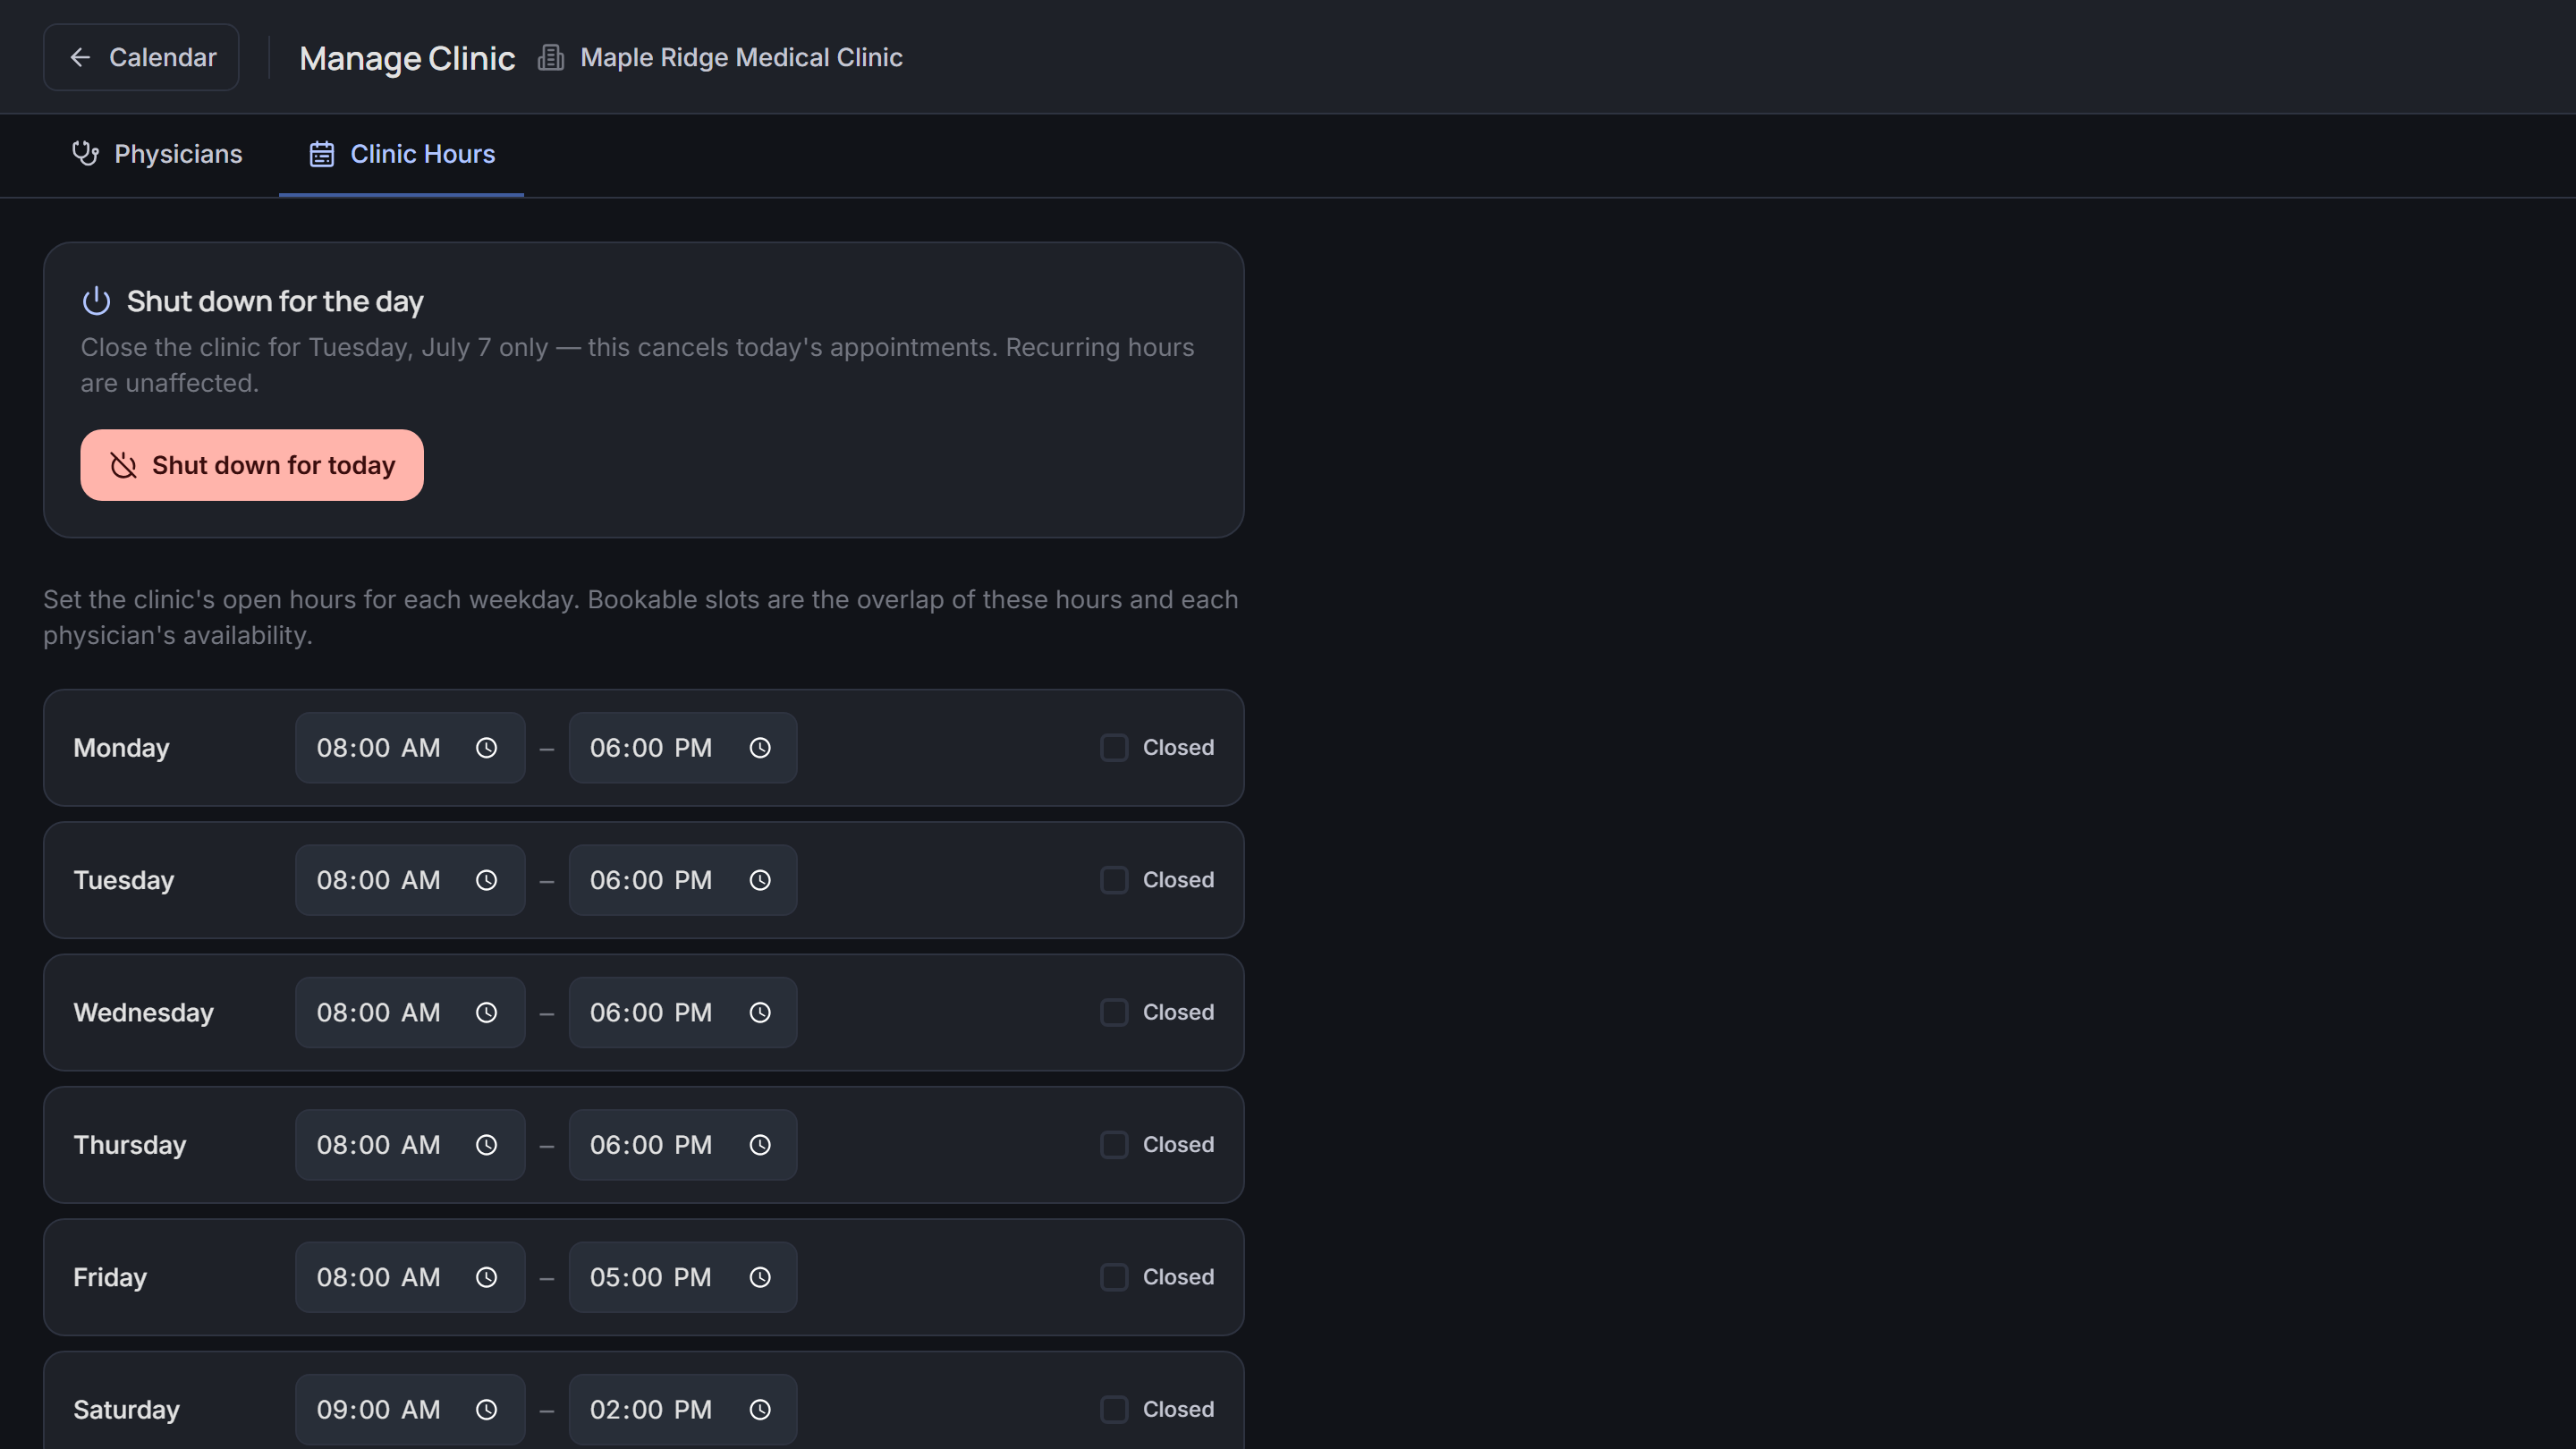This screenshot has height=1449, width=2576.
Task: Open Friday closing time clock picker icon
Action: [x=760, y=1277]
